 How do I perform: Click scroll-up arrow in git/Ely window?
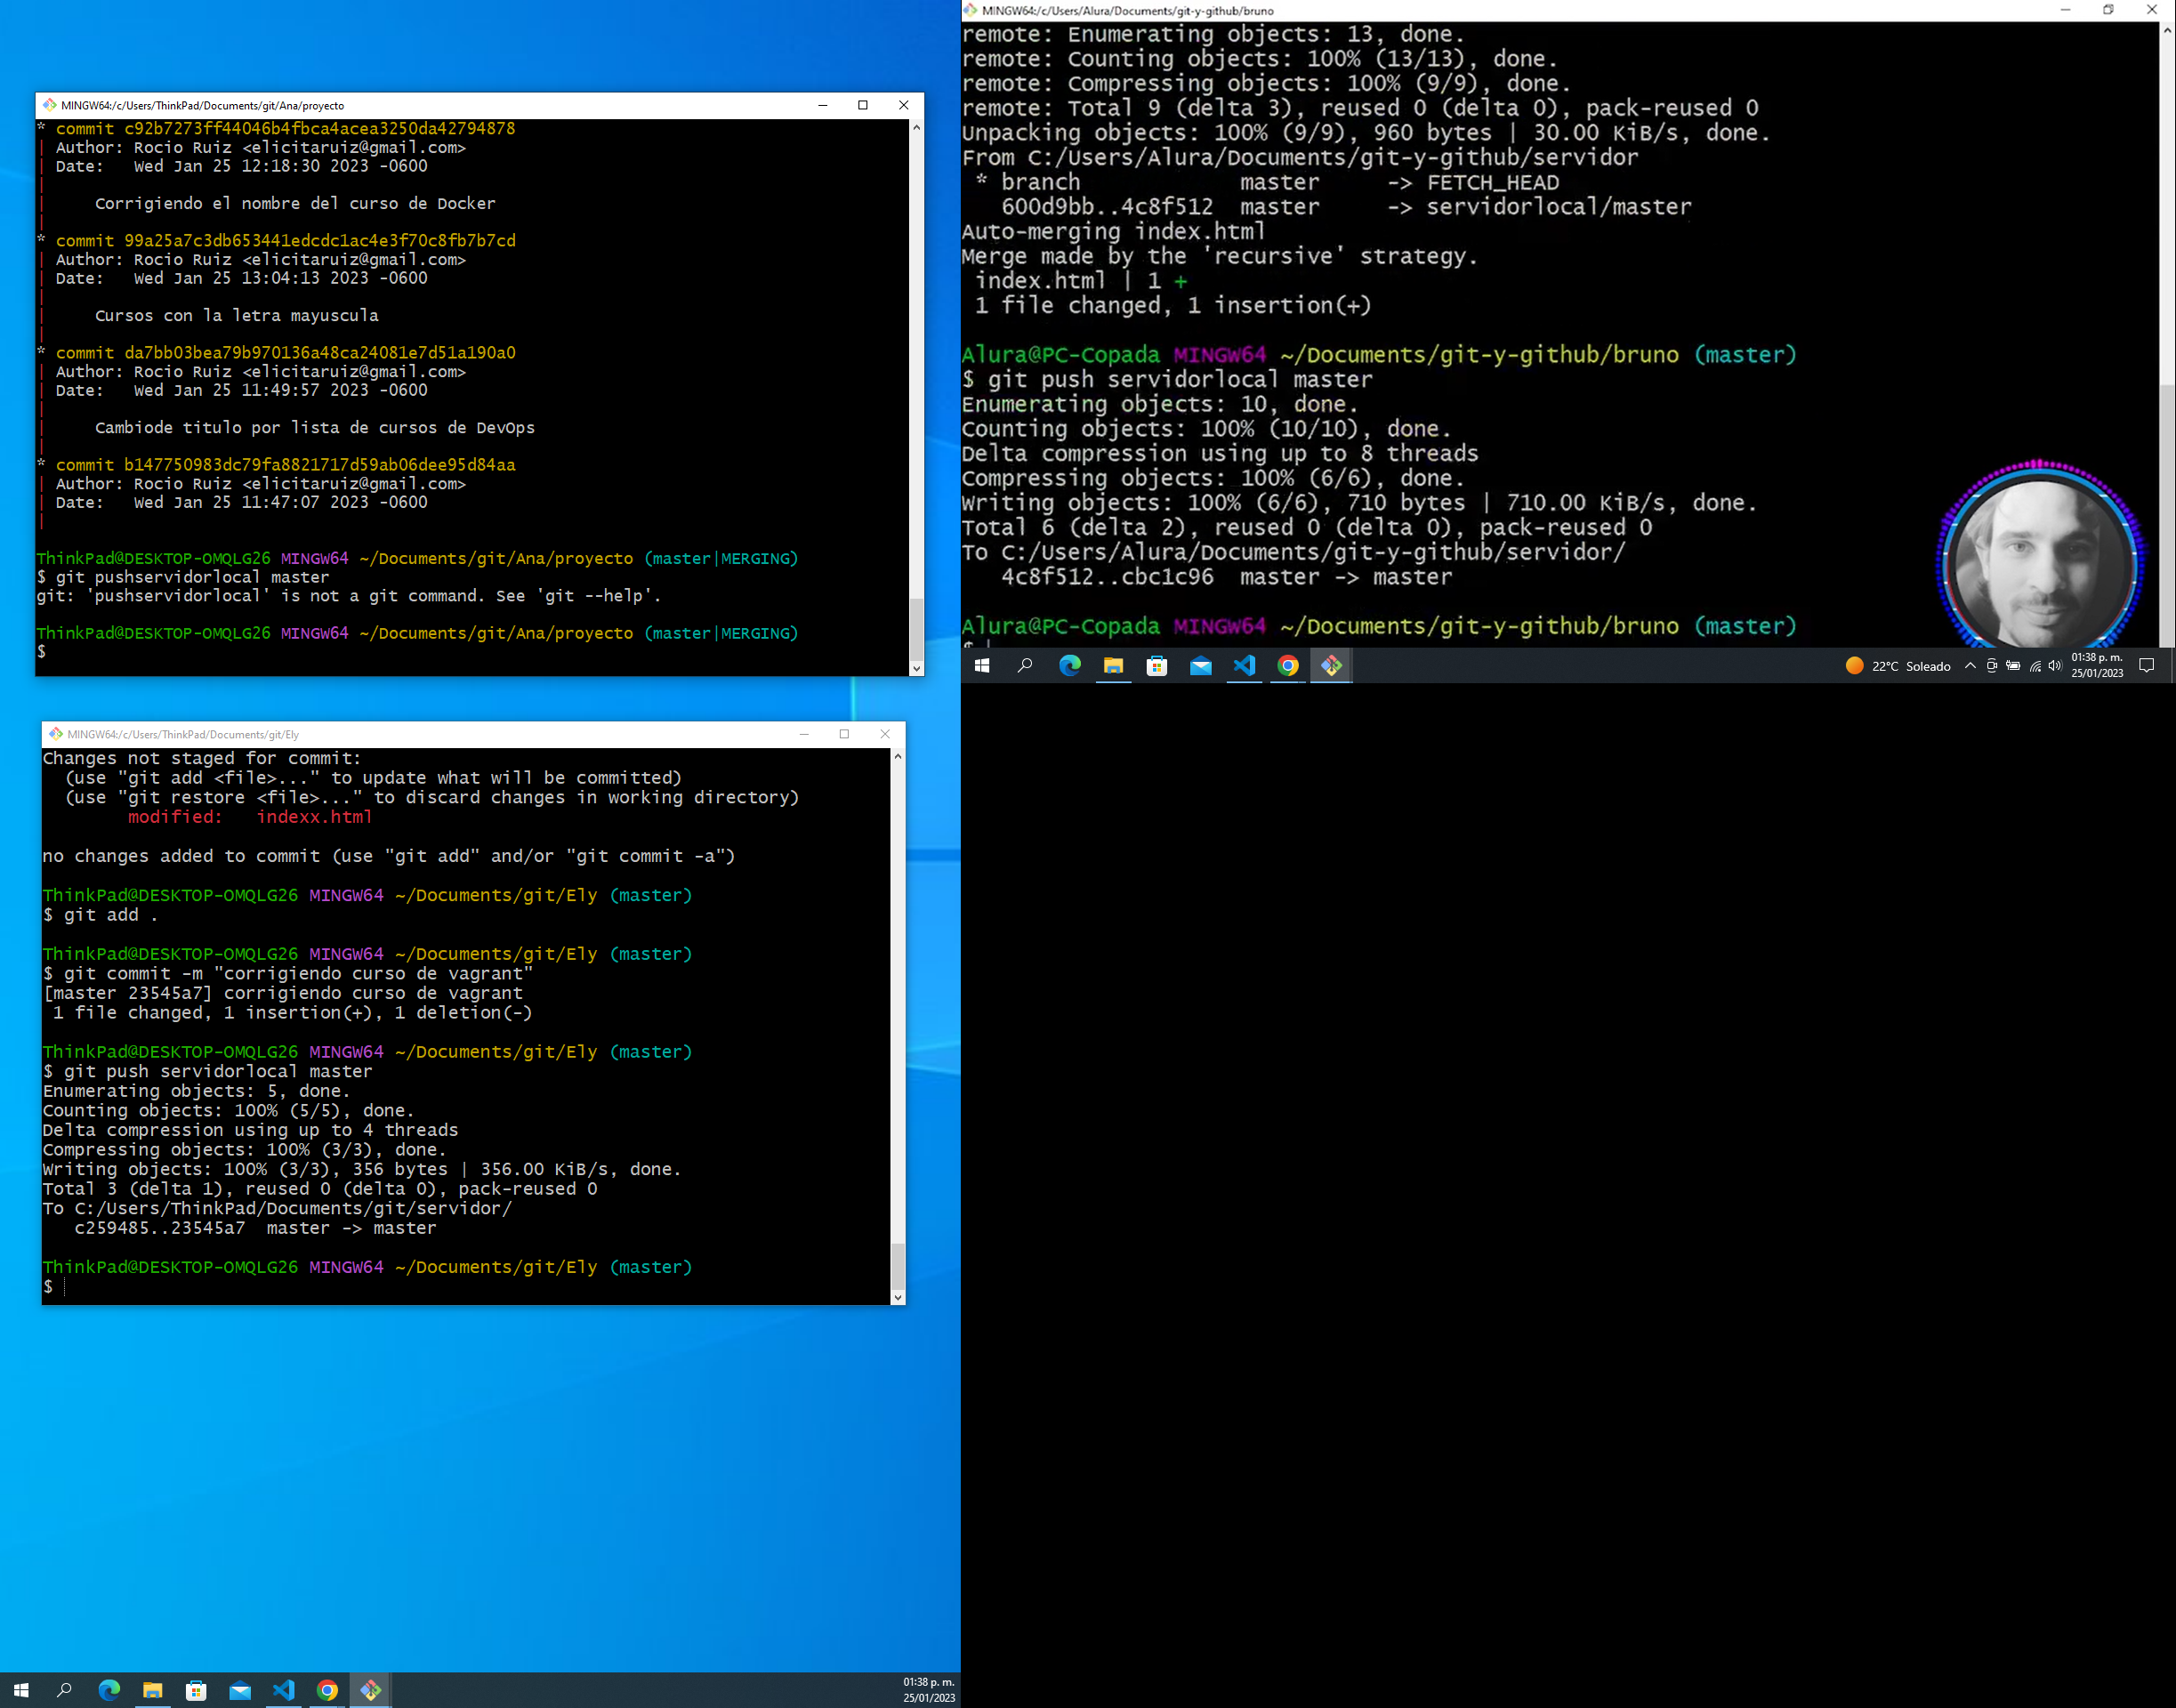pyautogui.click(x=898, y=757)
